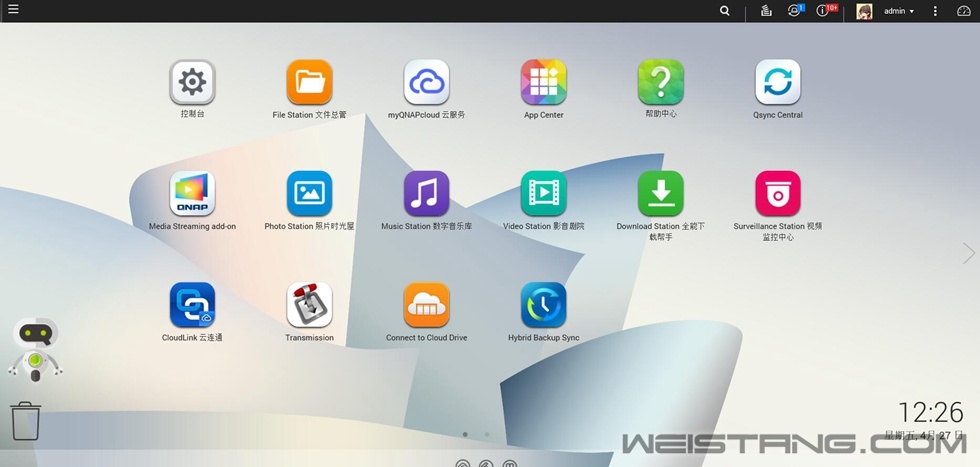Open external devices icon with badge 1
This screenshot has height=467, width=980.
795,11
